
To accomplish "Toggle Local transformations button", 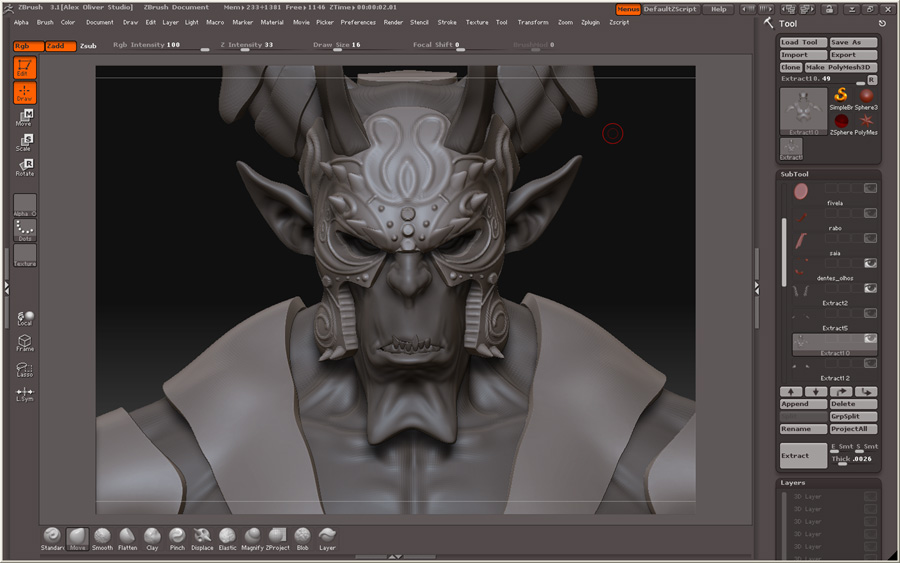I will (x=25, y=319).
